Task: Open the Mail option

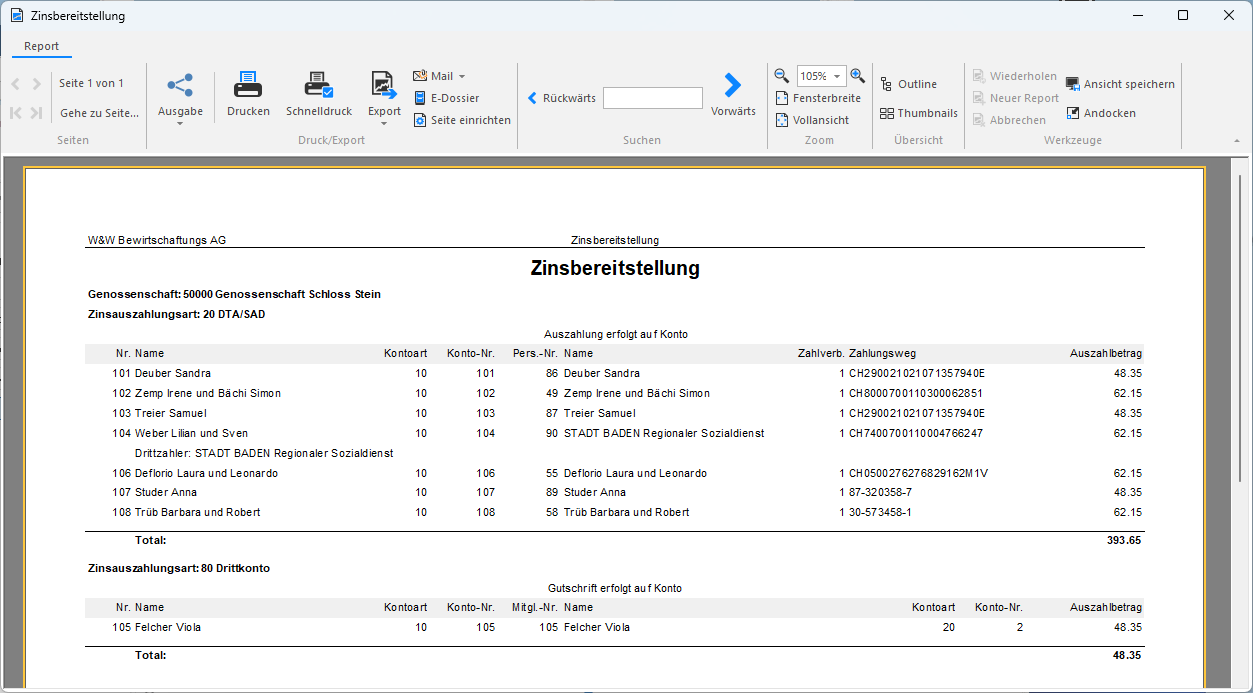Action: point(433,76)
